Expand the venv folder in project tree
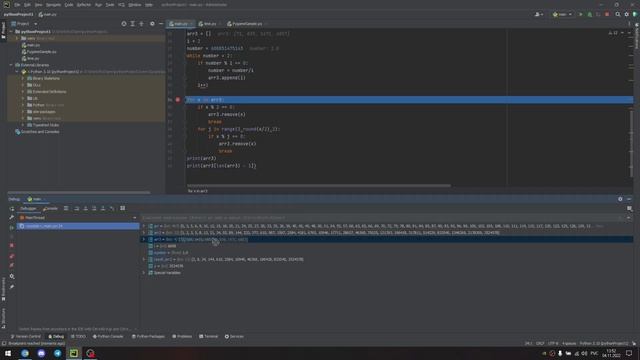Image resolution: width=640 pixels, height=360 pixels. [x=17, y=38]
